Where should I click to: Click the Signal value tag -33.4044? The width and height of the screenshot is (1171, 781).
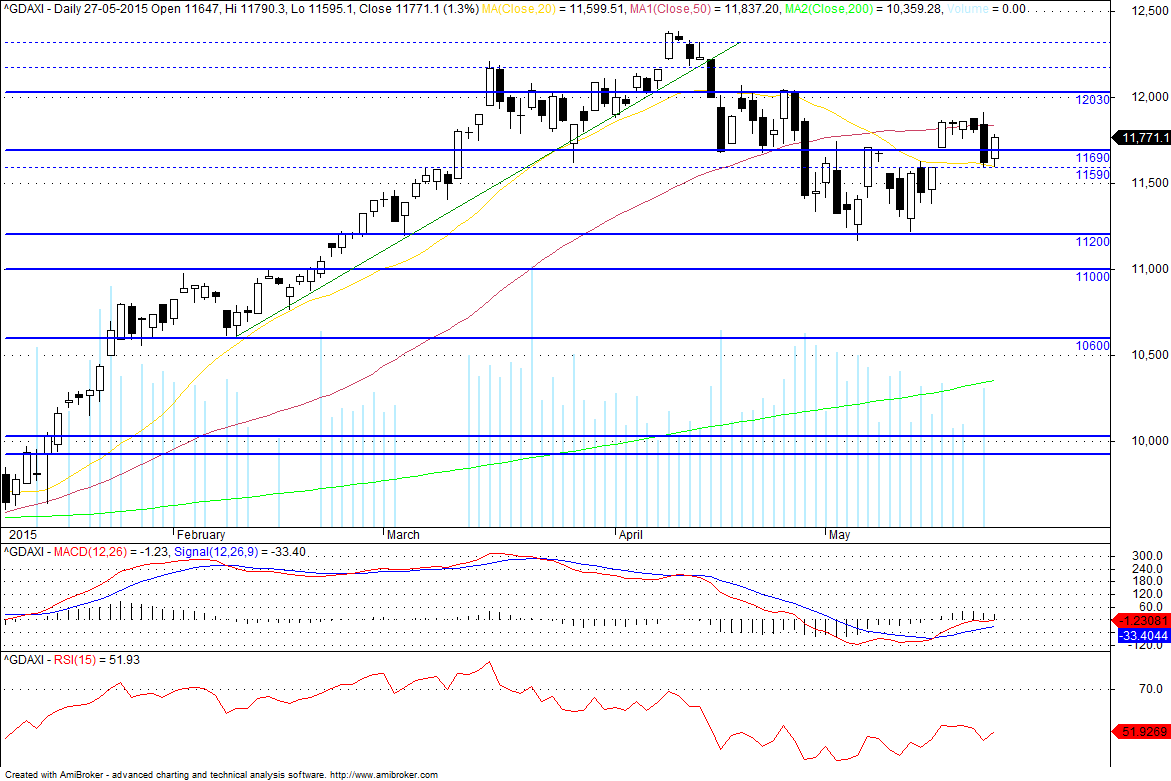tap(1143, 636)
